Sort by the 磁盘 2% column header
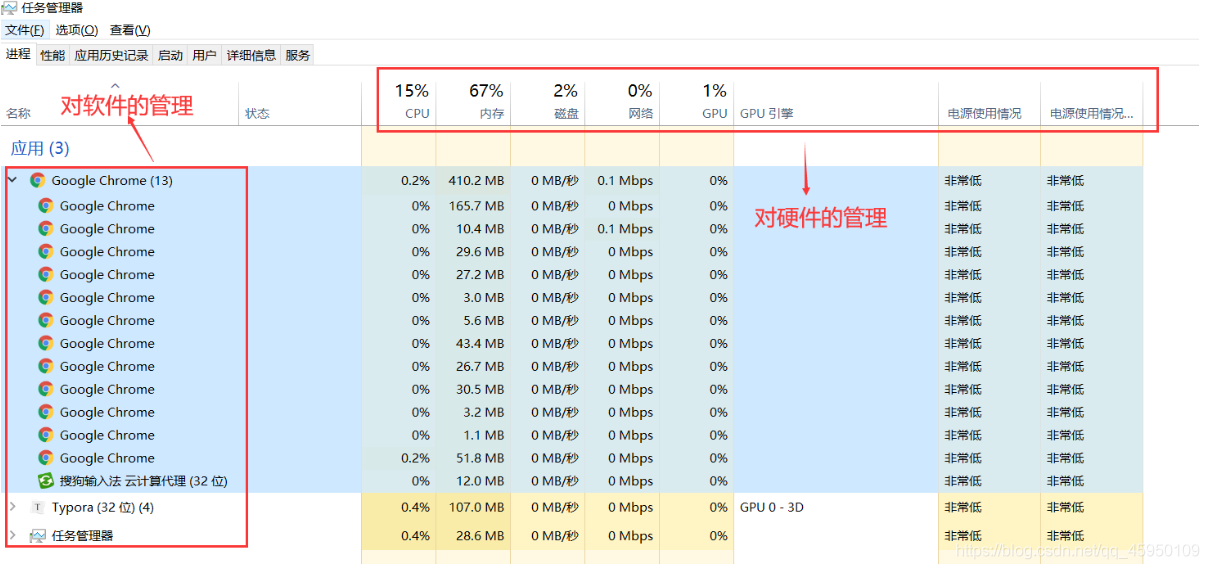Image resolution: width=1209 pixels, height=569 pixels. pyautogui.click(x=547, y=102)
